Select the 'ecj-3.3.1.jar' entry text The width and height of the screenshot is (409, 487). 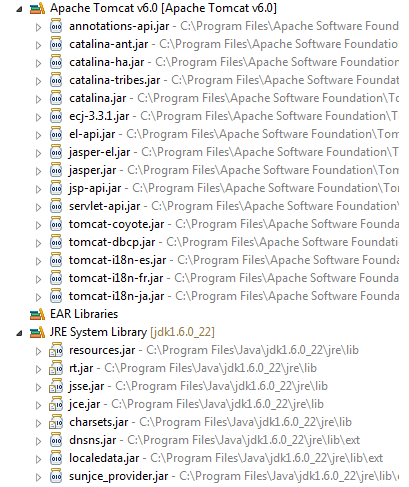99,116
